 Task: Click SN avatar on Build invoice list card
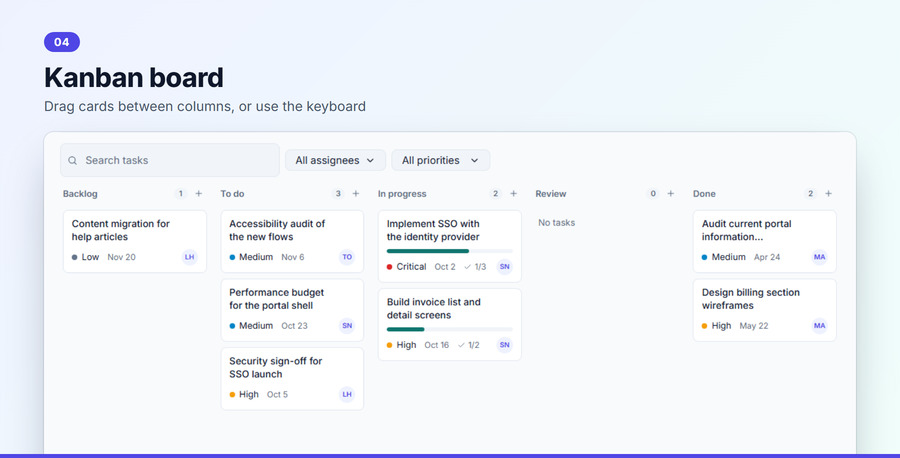pos(505,345)
